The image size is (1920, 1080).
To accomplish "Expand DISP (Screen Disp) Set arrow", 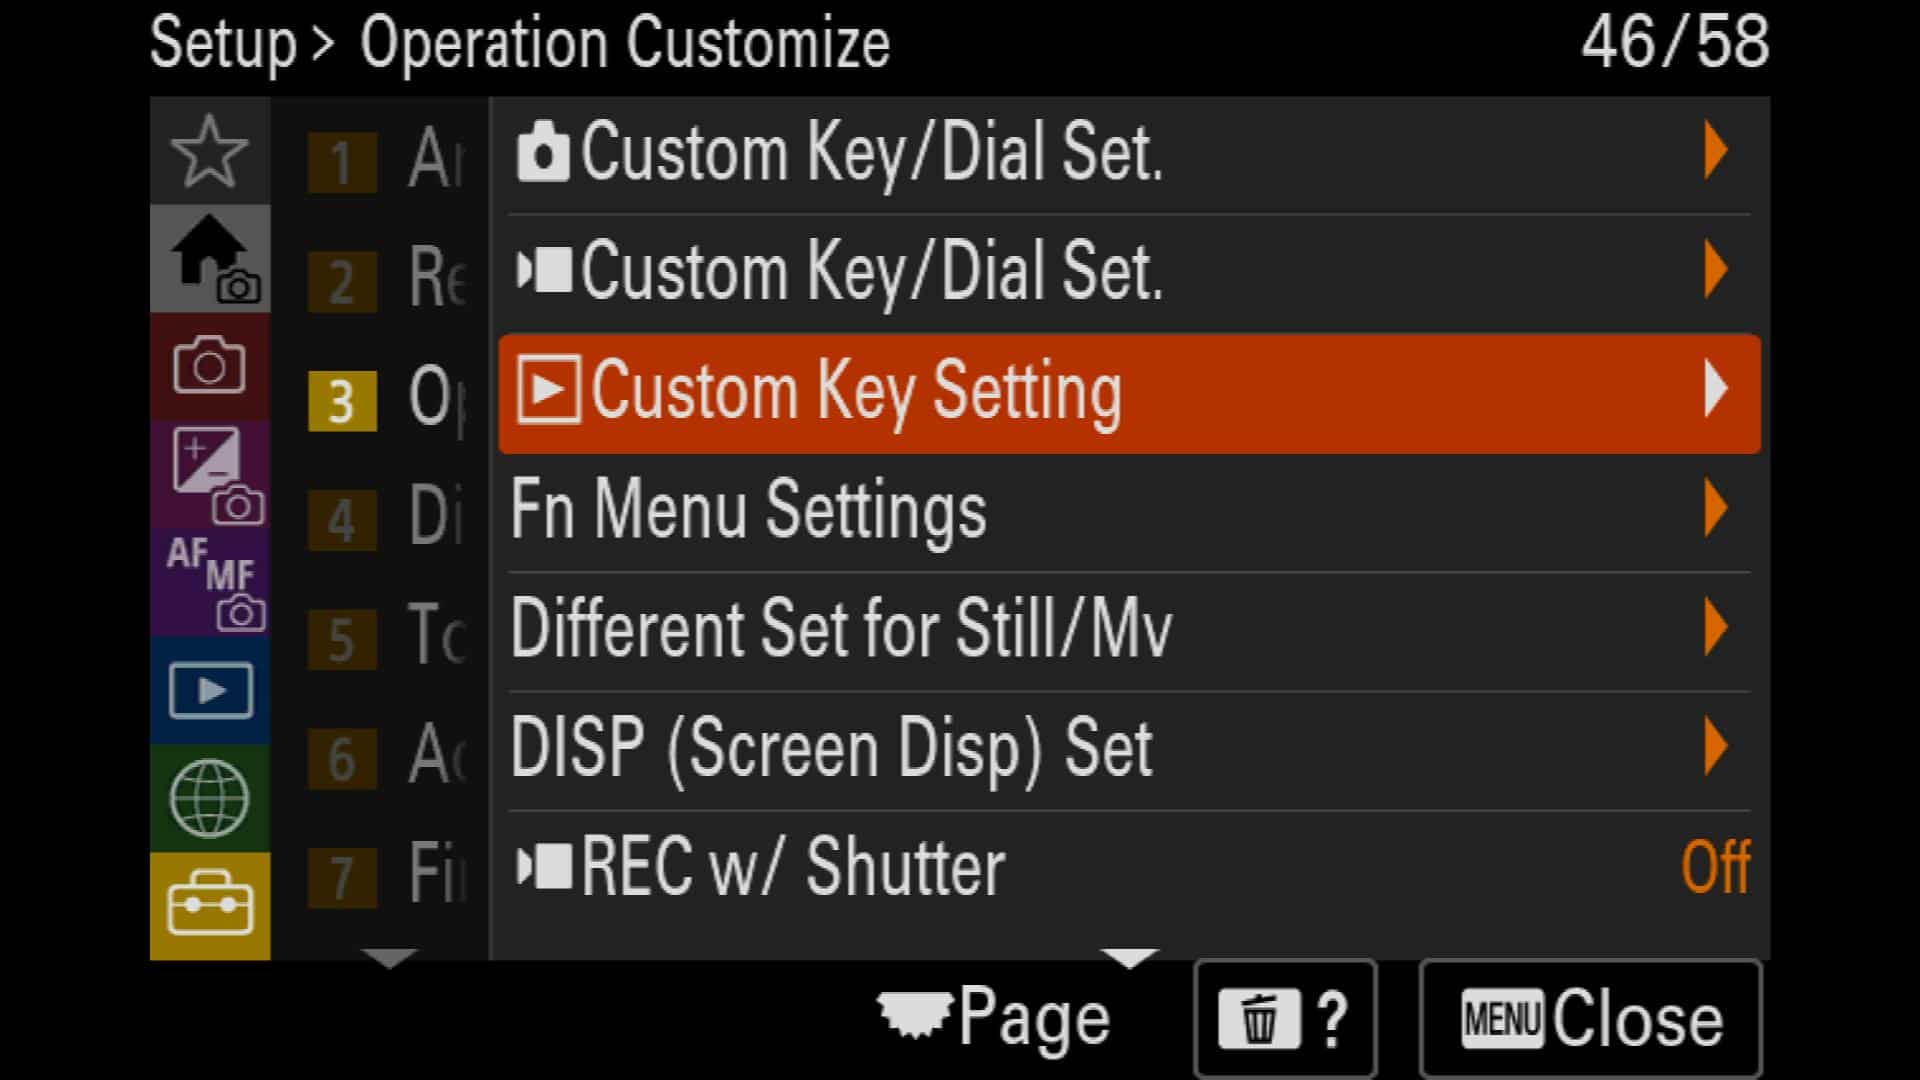I will coord(1716,747).
